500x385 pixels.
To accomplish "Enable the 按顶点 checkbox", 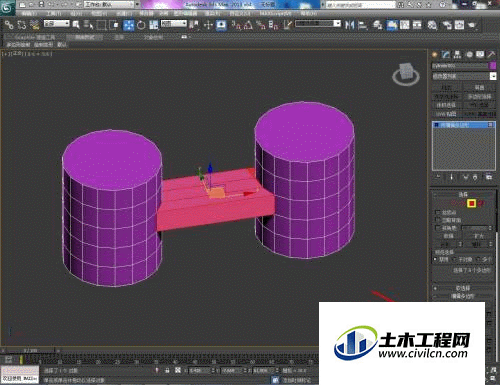I will (438, 212).
